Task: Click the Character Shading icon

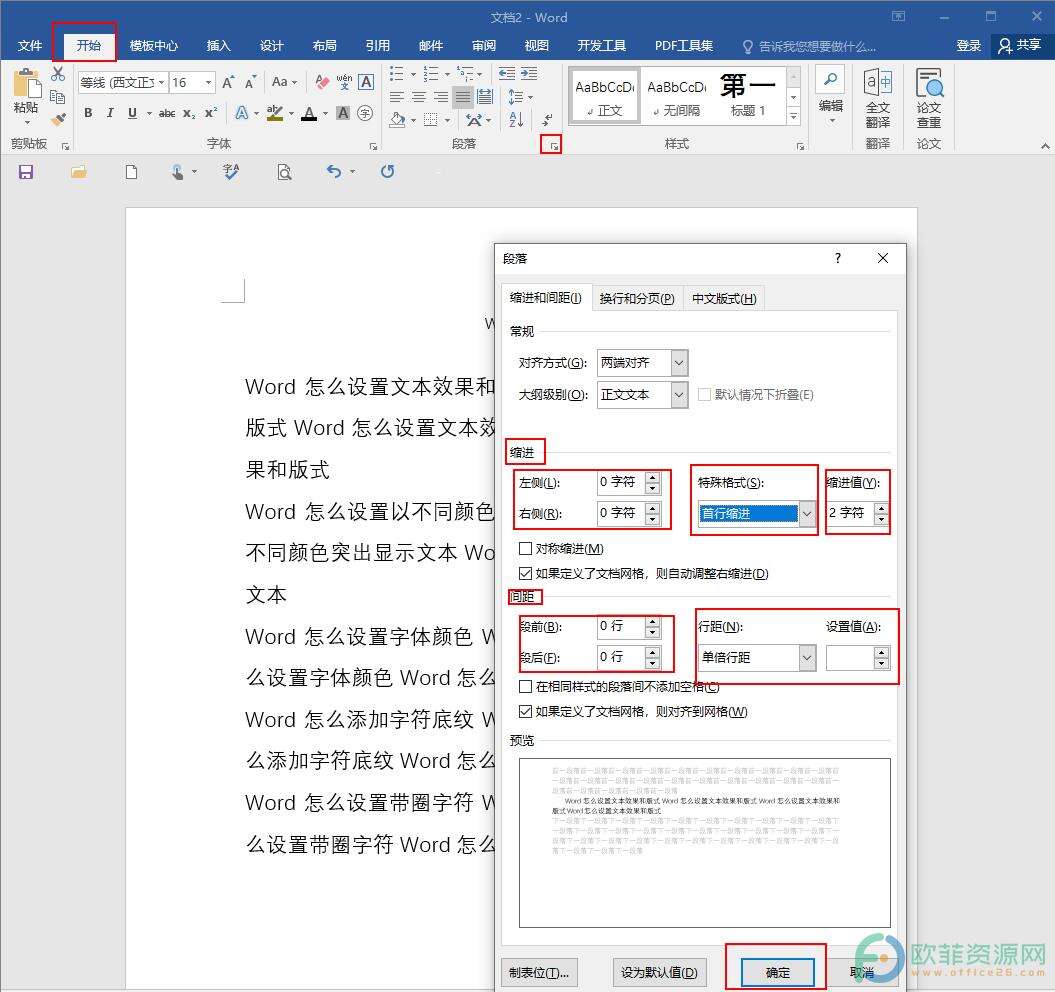Action: tap(343, 113)
